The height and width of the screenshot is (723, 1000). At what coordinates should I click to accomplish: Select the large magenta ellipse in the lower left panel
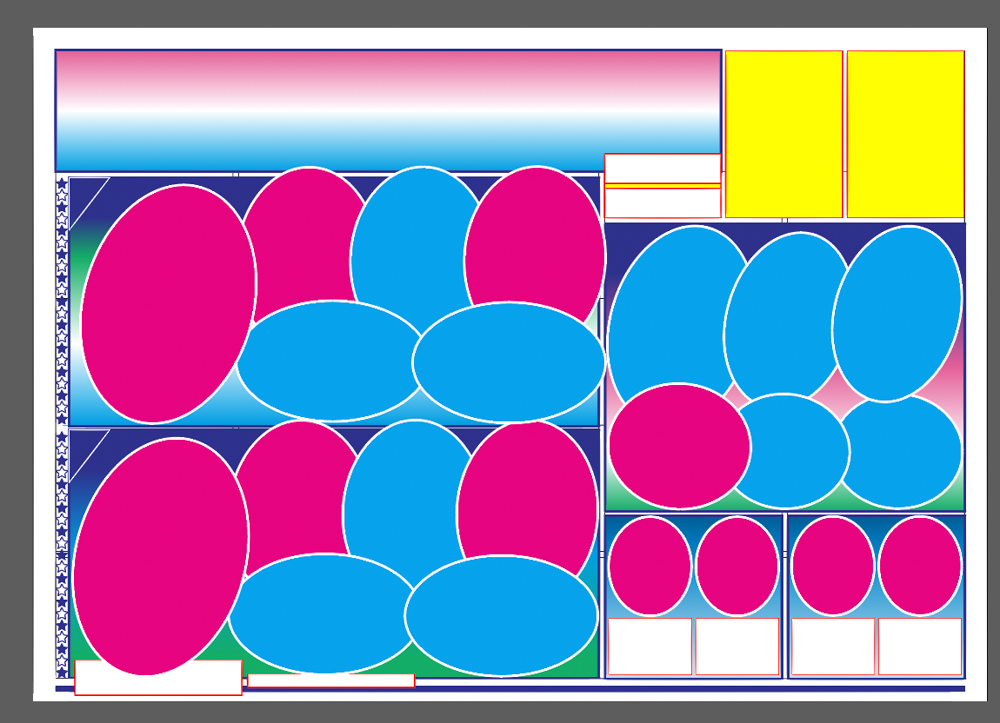[x=161, y=556]
